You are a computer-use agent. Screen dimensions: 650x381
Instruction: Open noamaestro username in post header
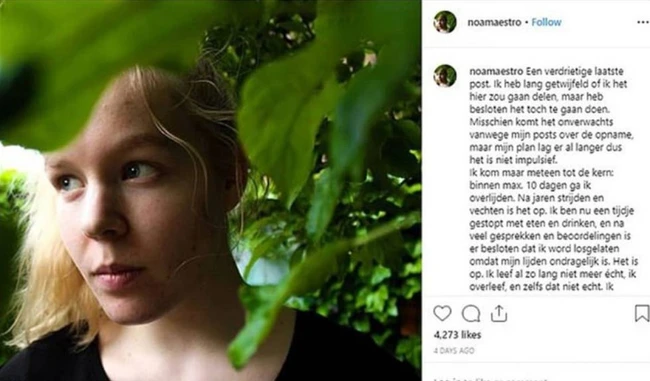pyautogui.click(x=494, y=22)
